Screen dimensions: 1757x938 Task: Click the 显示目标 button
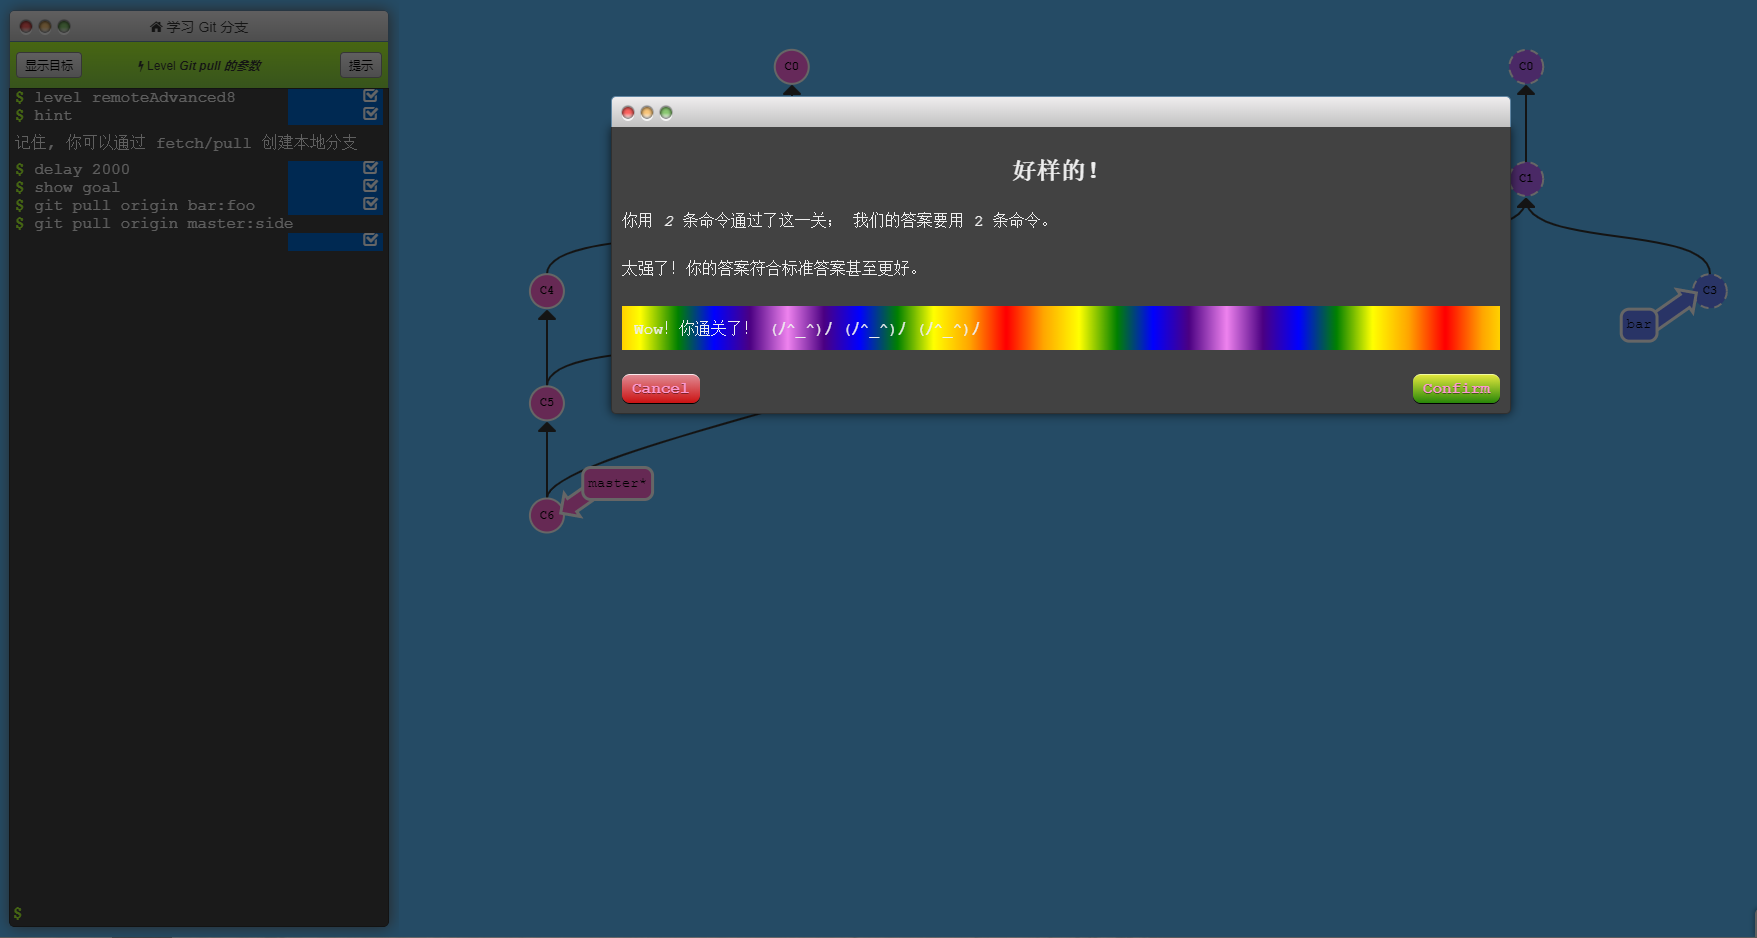point(49,64)
